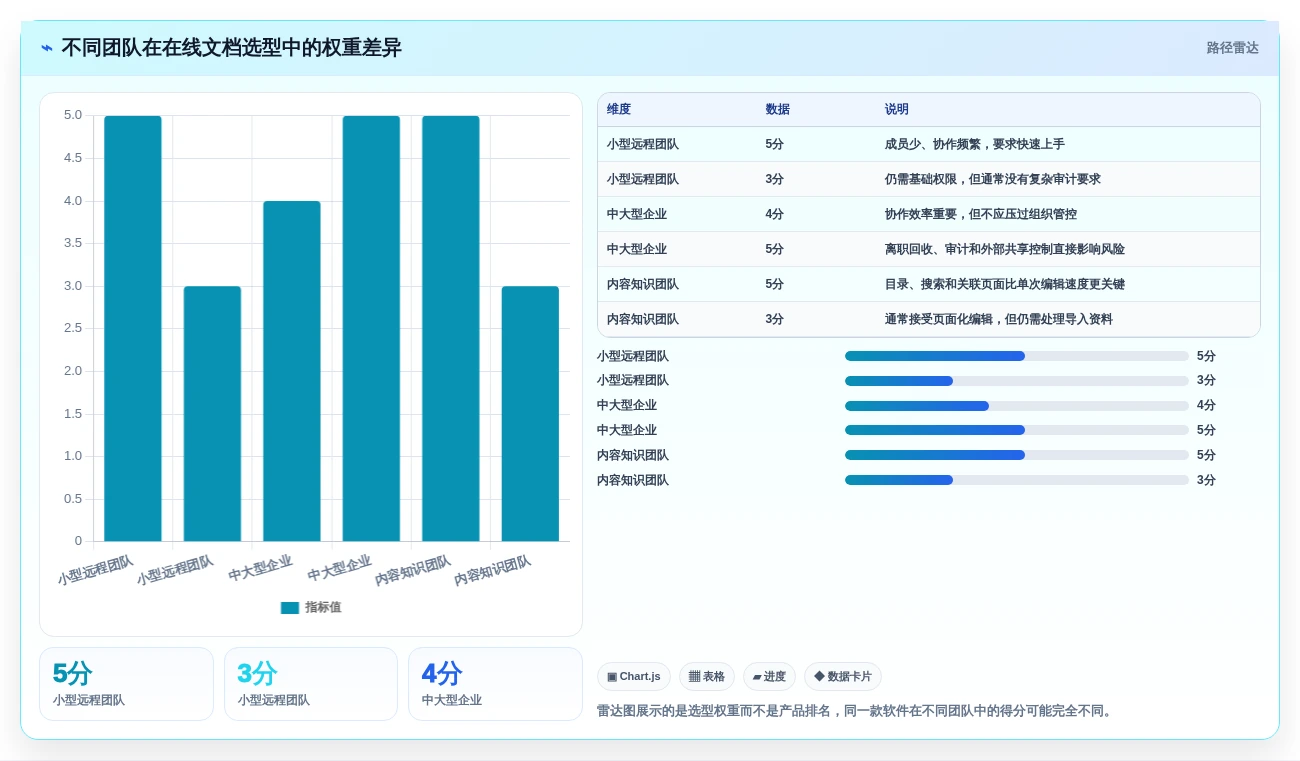1300x761 pixels.
Task: Click the footer note starting 雷达图展示的是选型权重
Action: 857,711
